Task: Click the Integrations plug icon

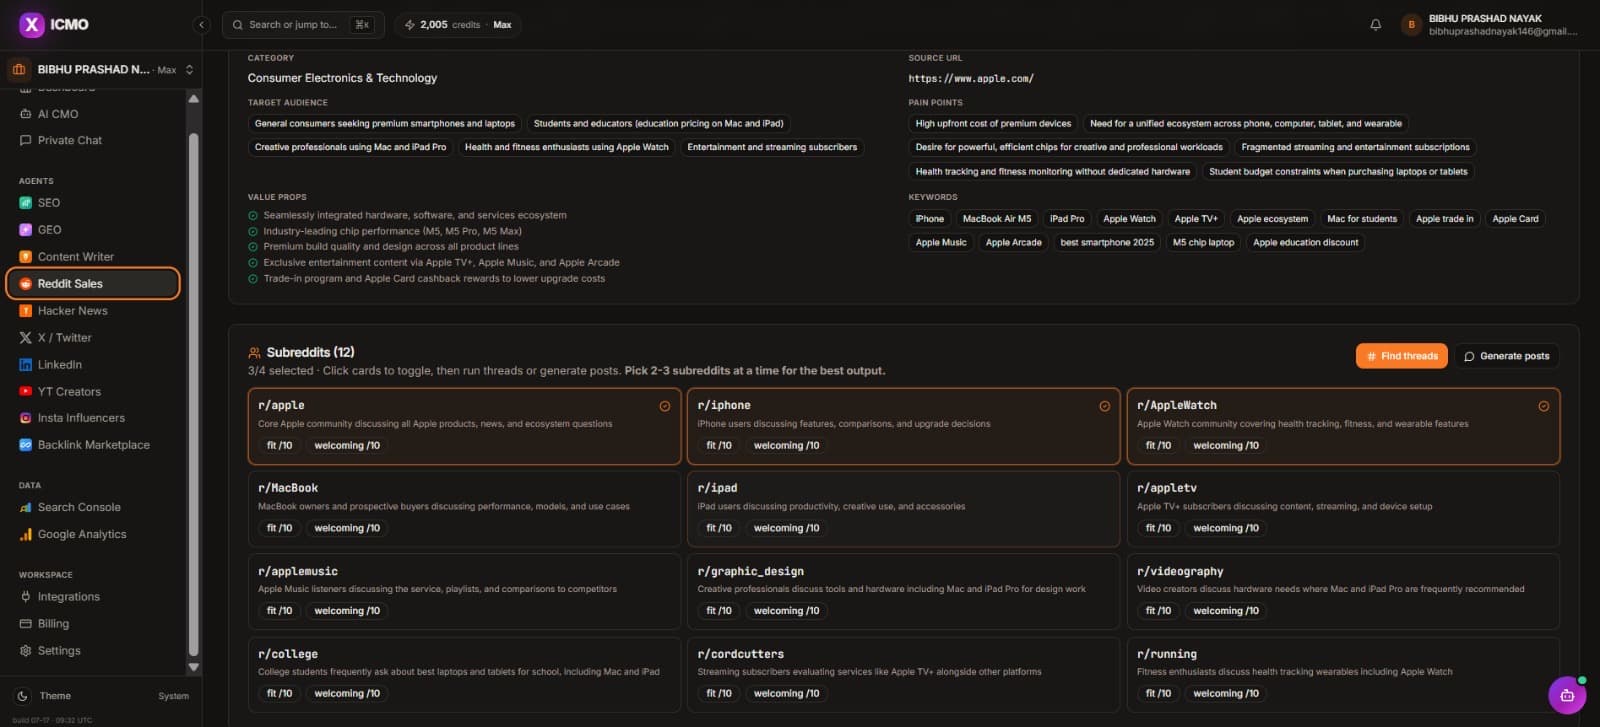Action: pos(26,596)
